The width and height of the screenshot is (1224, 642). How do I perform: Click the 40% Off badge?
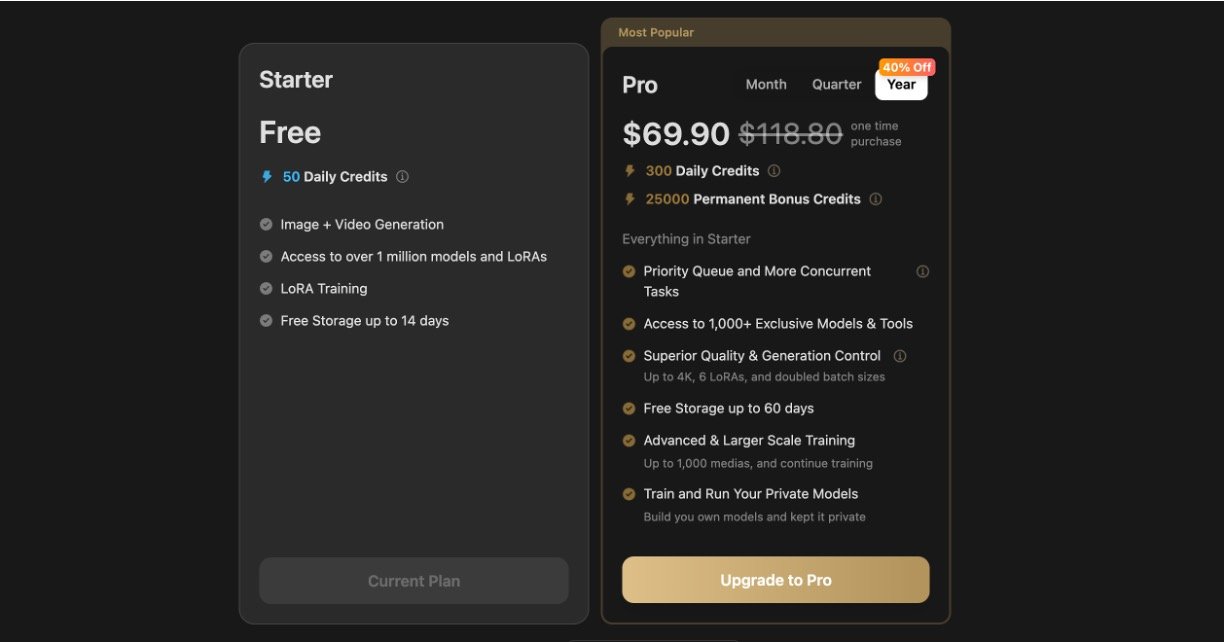[907, 67]
